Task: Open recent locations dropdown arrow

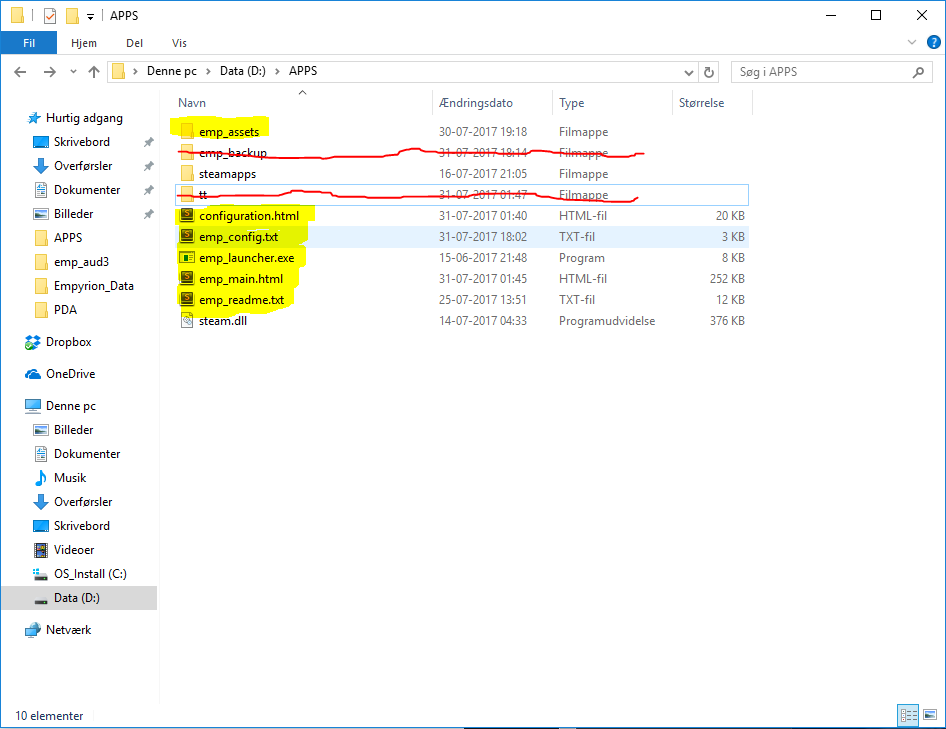Action: click(73, 72)
